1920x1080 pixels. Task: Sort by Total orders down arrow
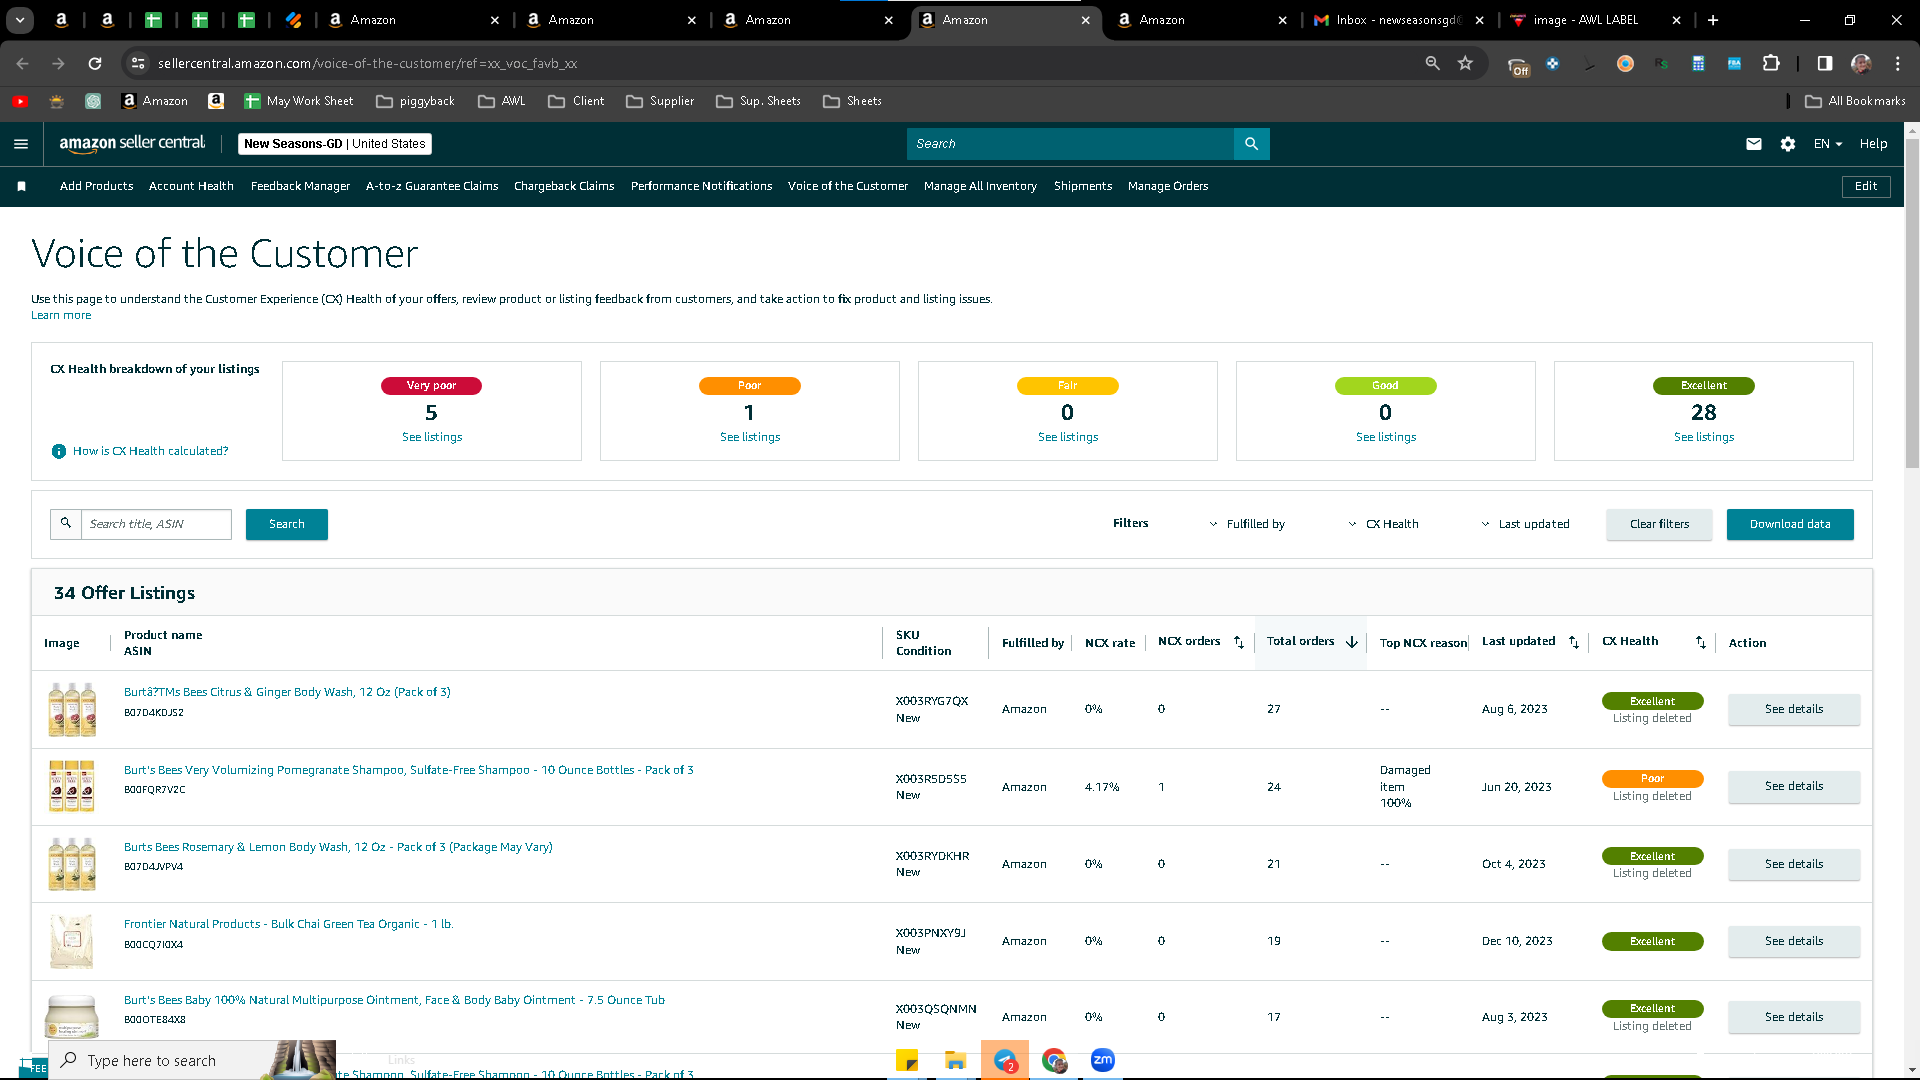(x=1352, y=642)
